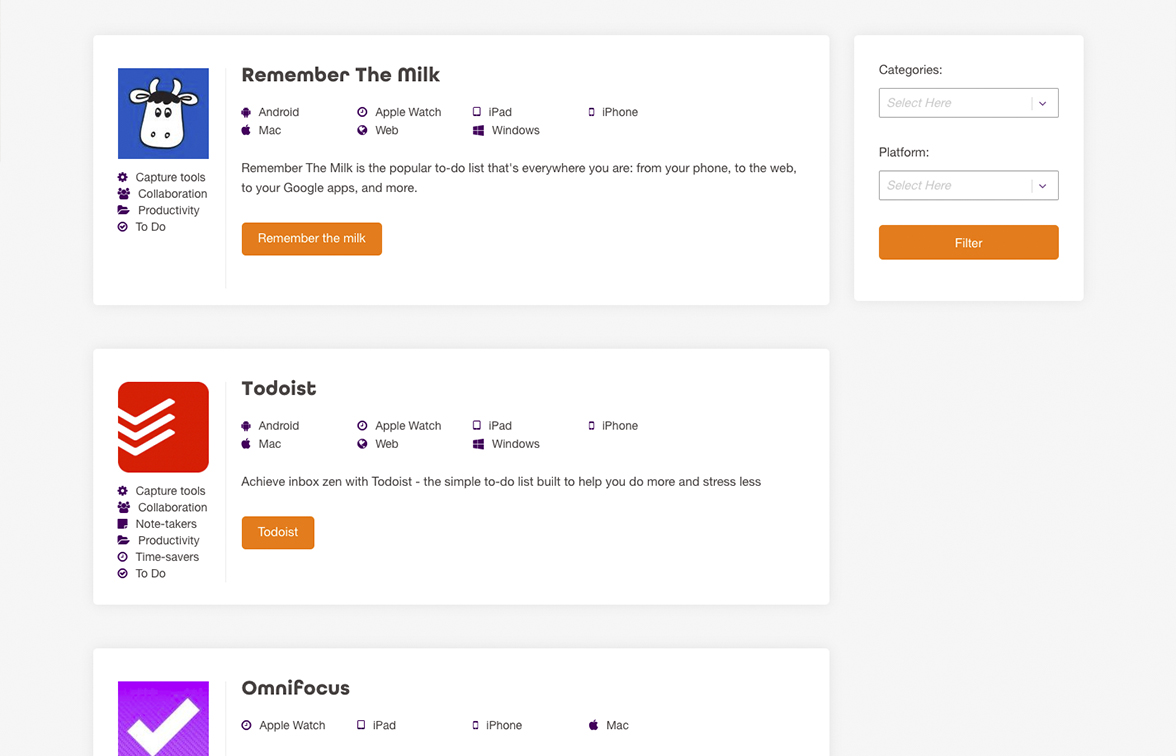1176x756 pixels.
Task: Click the orange Todoist button
Action: [x=278, y=532]
